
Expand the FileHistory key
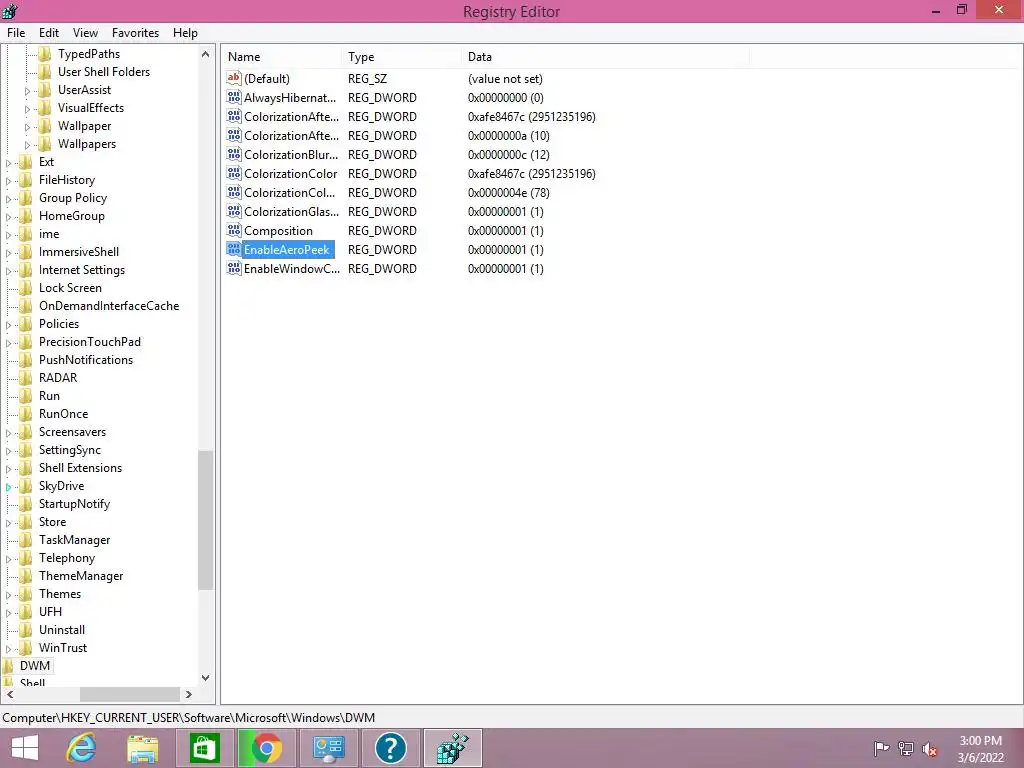[8, 180]
